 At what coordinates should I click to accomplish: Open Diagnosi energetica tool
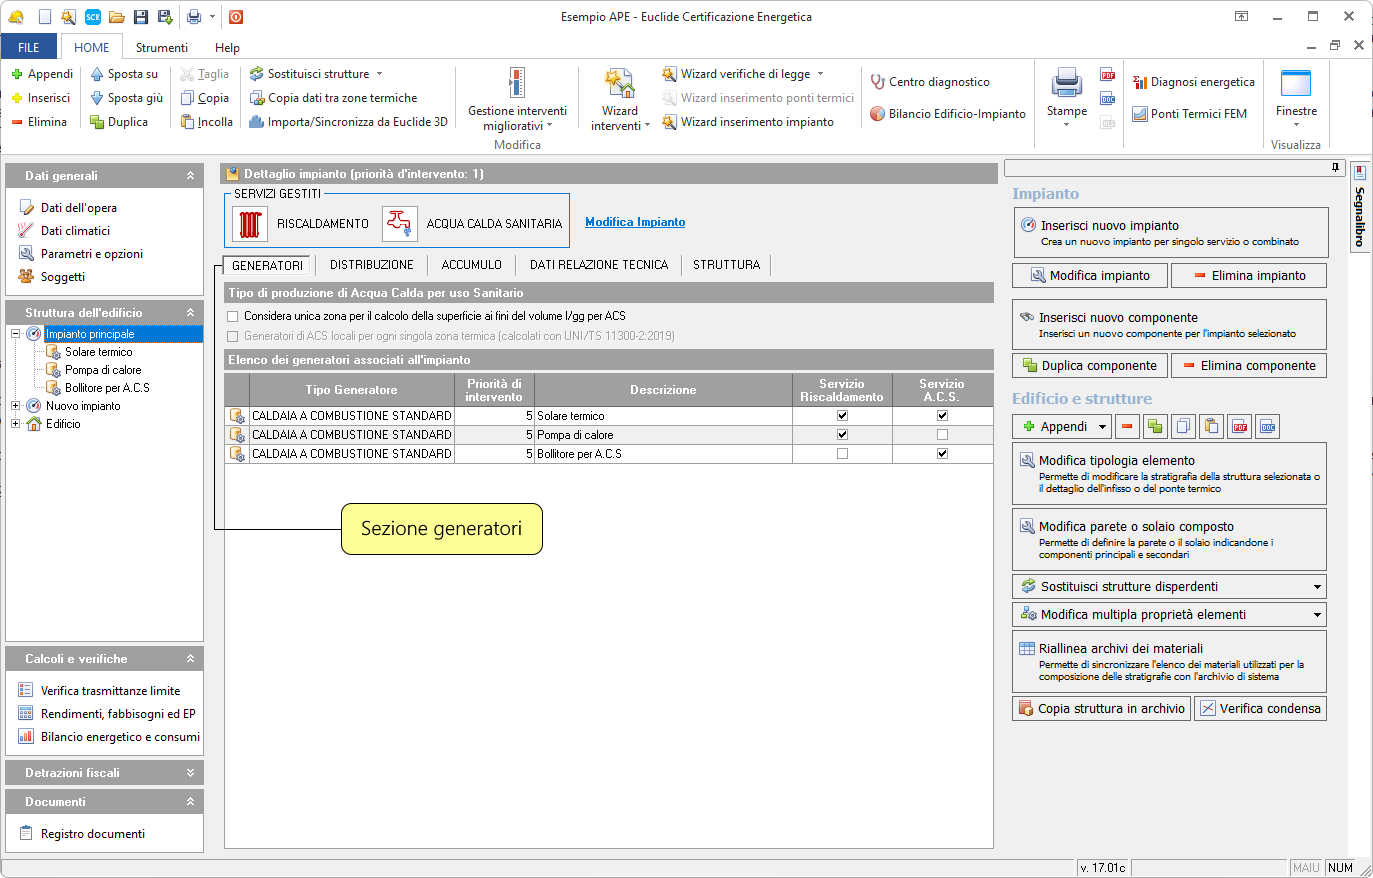tap(1193, 82)
